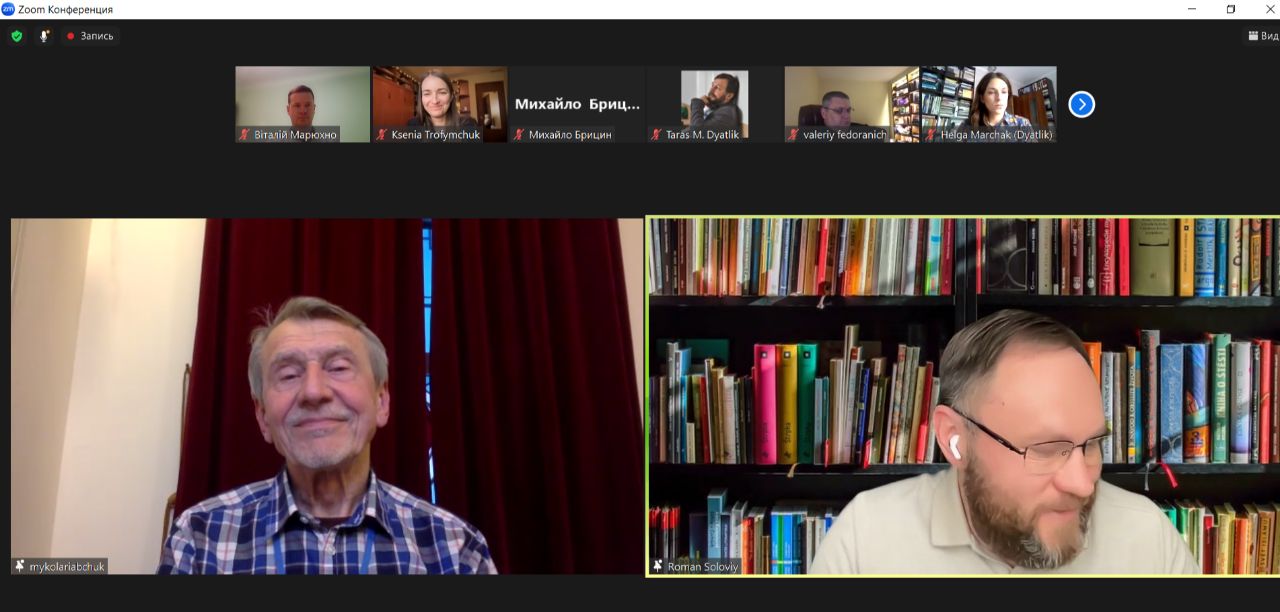Click the pin icon next to Roman Soloviy

(657, 566)
